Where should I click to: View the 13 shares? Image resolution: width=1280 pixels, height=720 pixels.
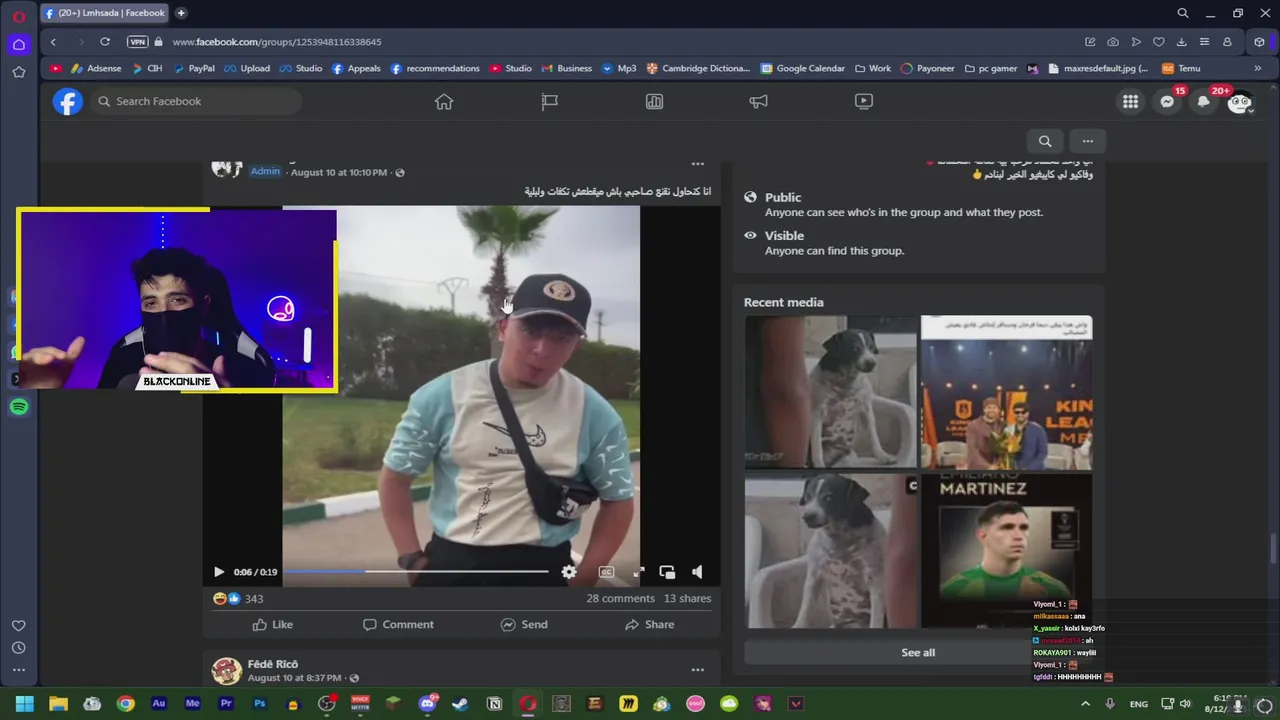(687, 598)
